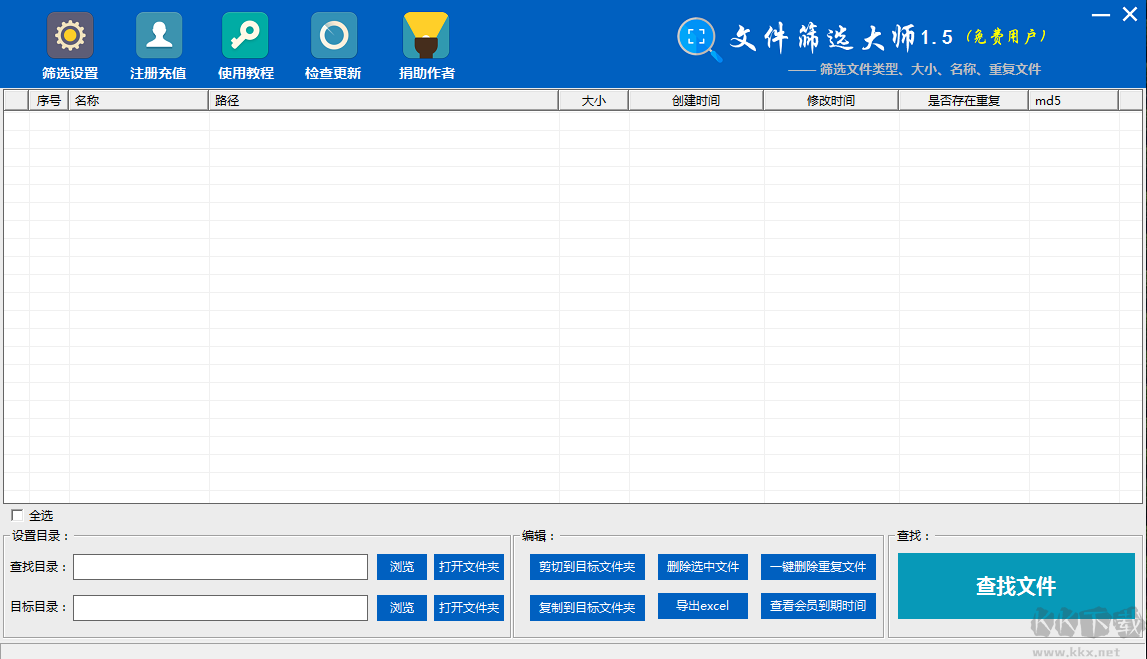This screenshot has height=659, width=1147.
Task: Click the magnifier logo icon
Action: pos(699,39)
